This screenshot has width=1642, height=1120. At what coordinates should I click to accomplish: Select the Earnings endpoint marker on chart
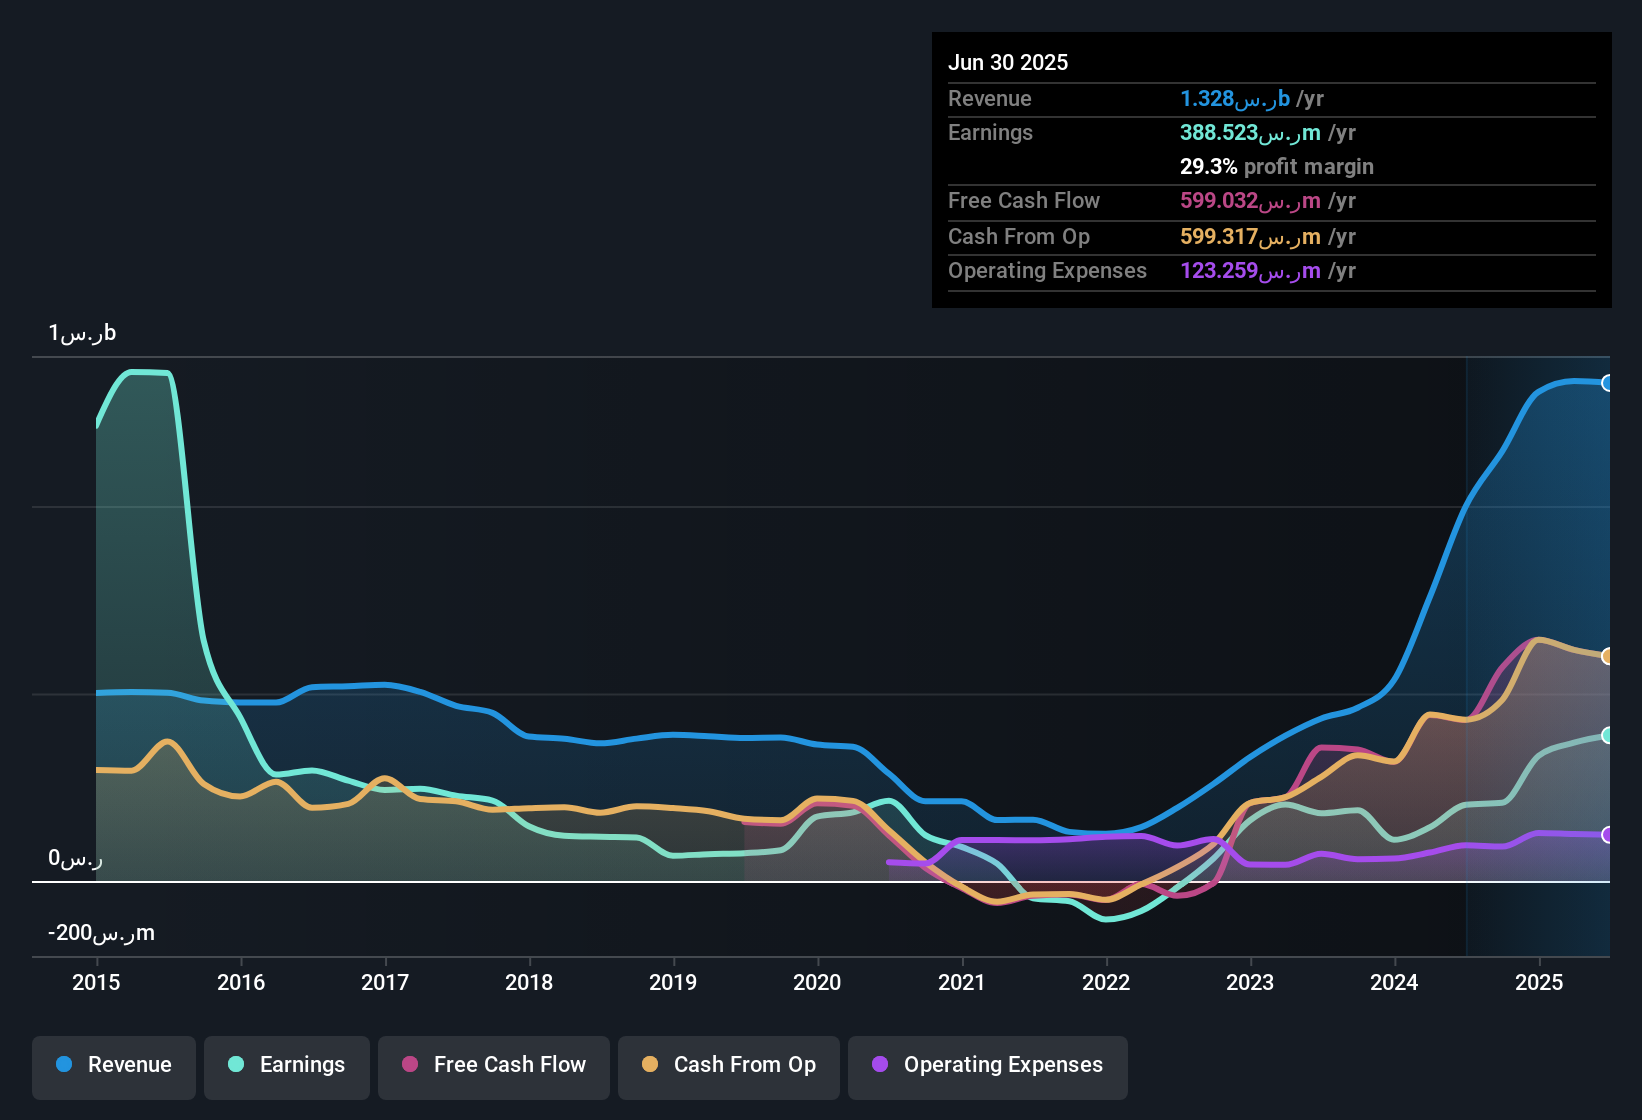click(x=1607, y=735)
